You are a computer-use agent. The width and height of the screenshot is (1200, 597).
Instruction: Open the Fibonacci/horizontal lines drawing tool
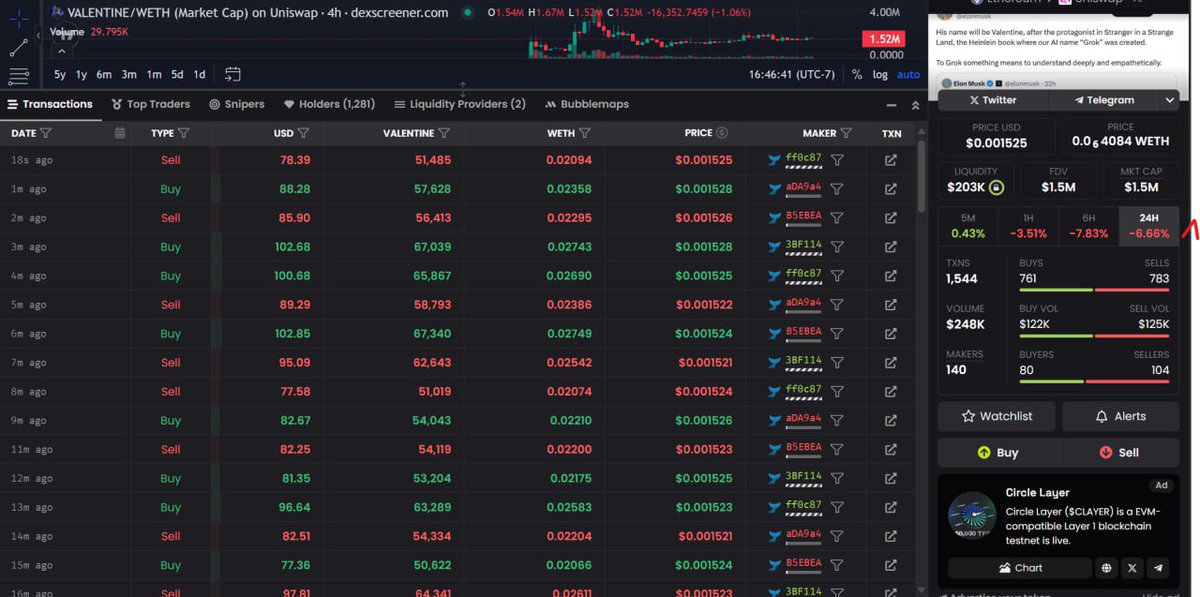pyautogui.click(x=18, y=75)
